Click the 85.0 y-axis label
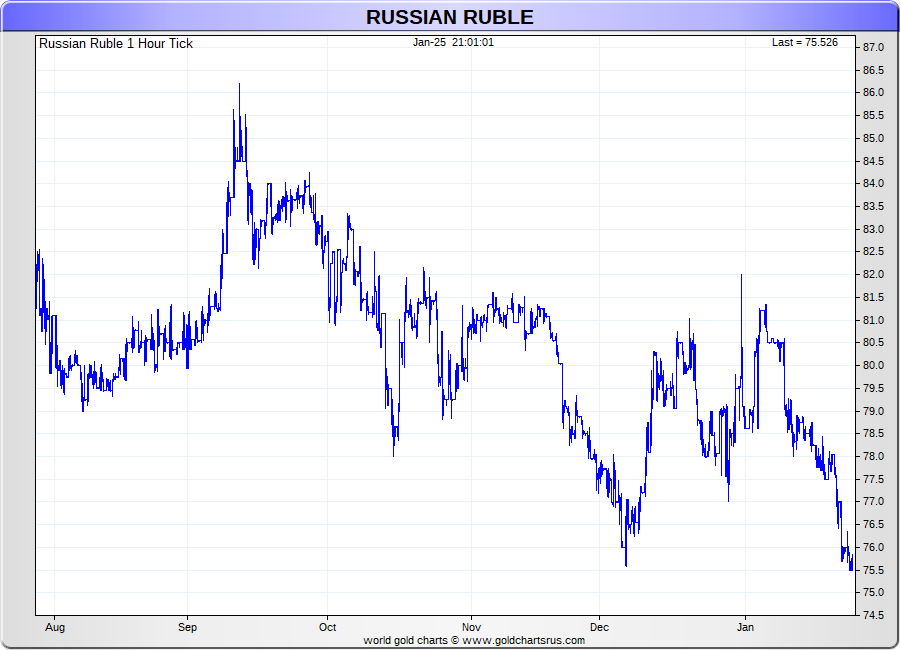 (x=874, y=138)
